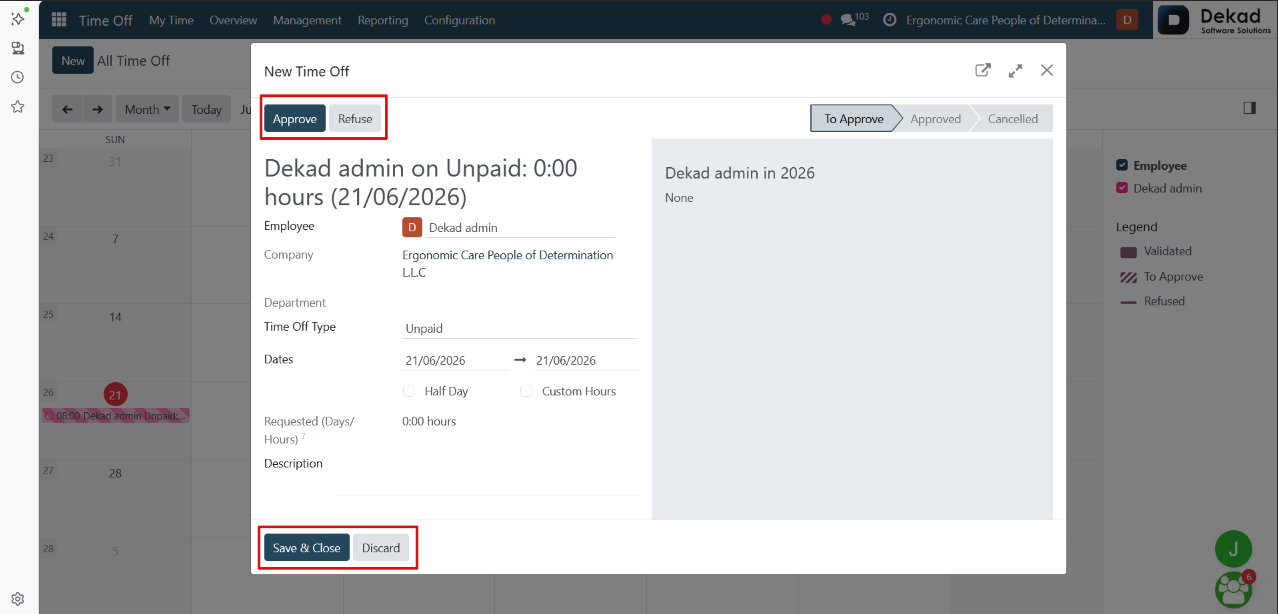
Task: Click the user avatar D in top bar
Action: (x=1127, y=20)
